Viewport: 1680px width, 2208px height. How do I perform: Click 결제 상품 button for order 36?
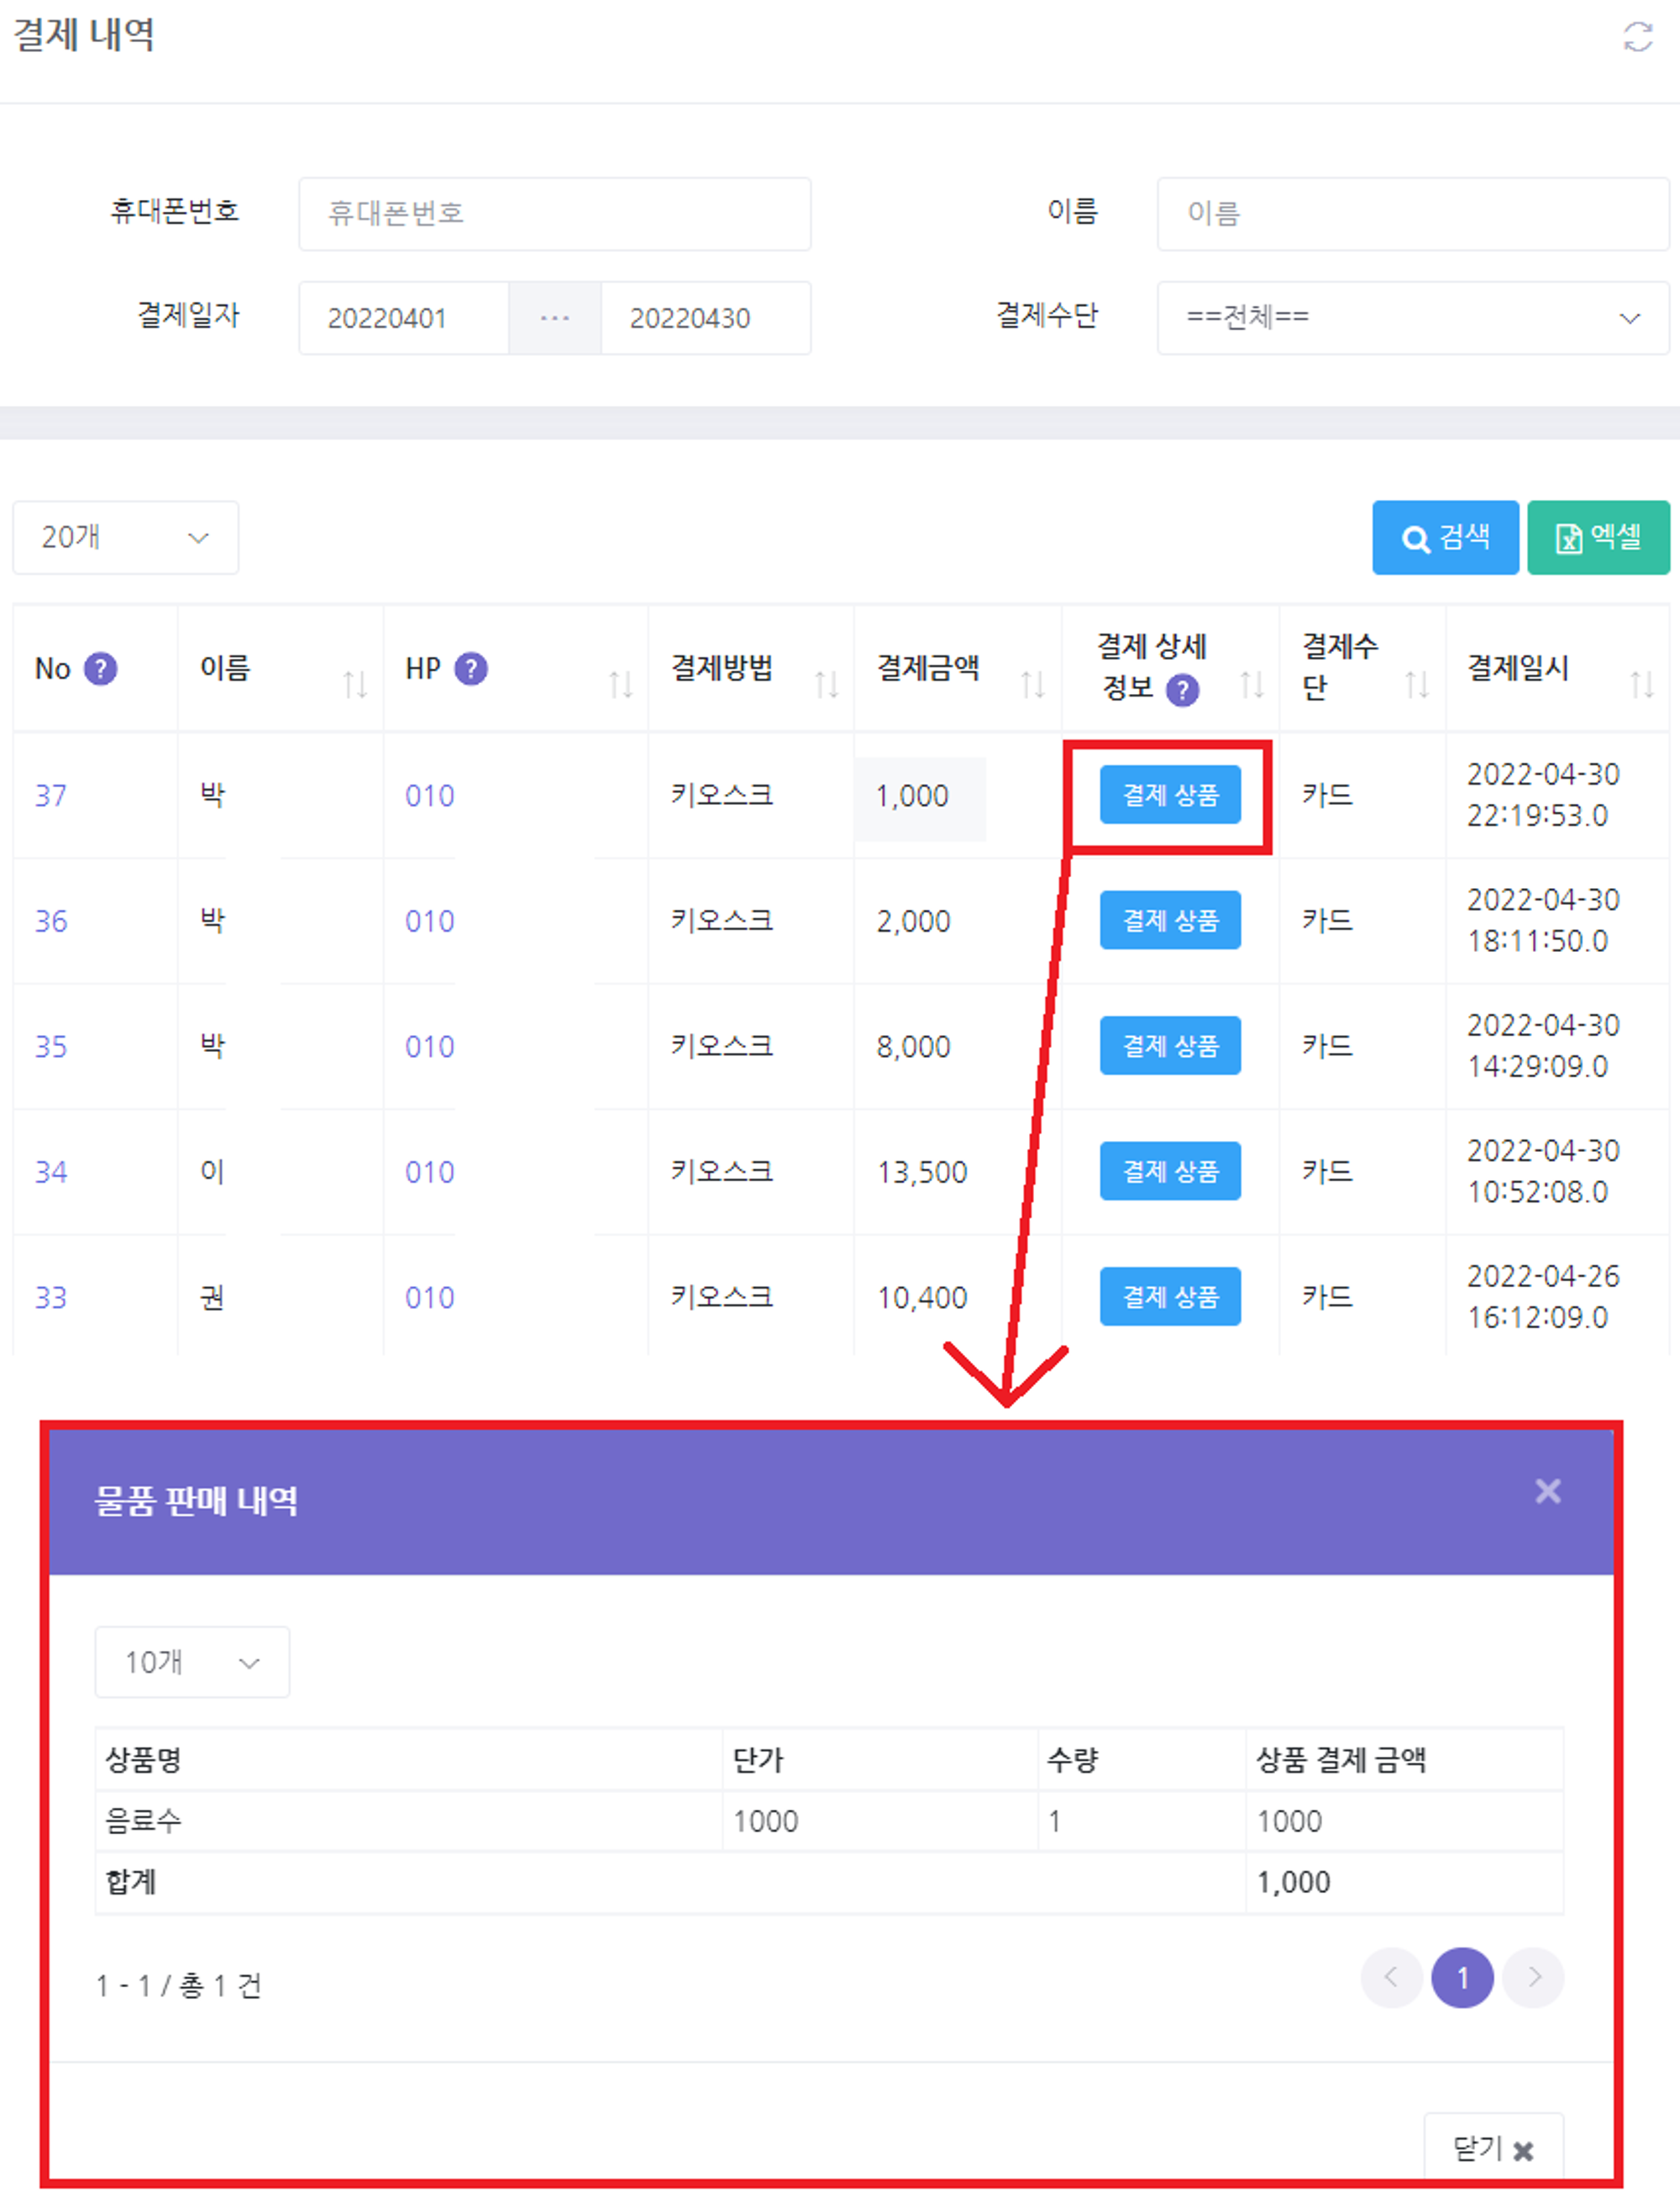pos(1169,920)
